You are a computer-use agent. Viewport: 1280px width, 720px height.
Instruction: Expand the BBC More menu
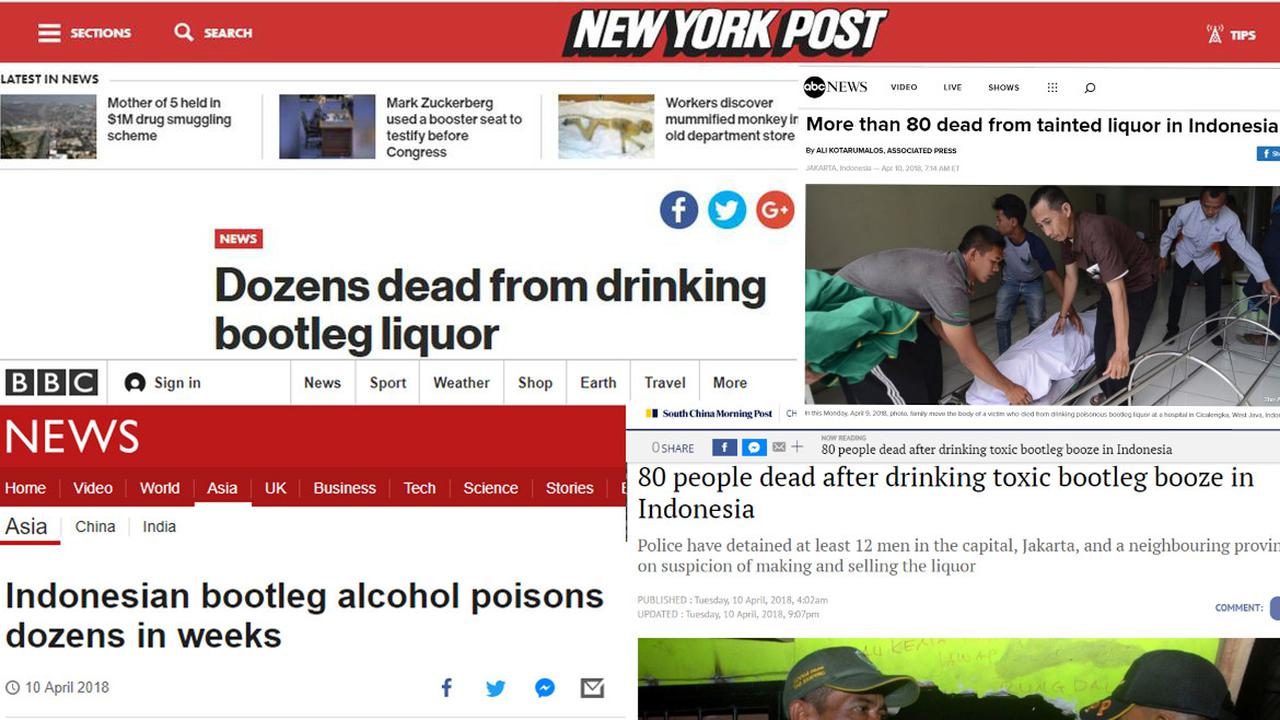(x=729, y=383)
